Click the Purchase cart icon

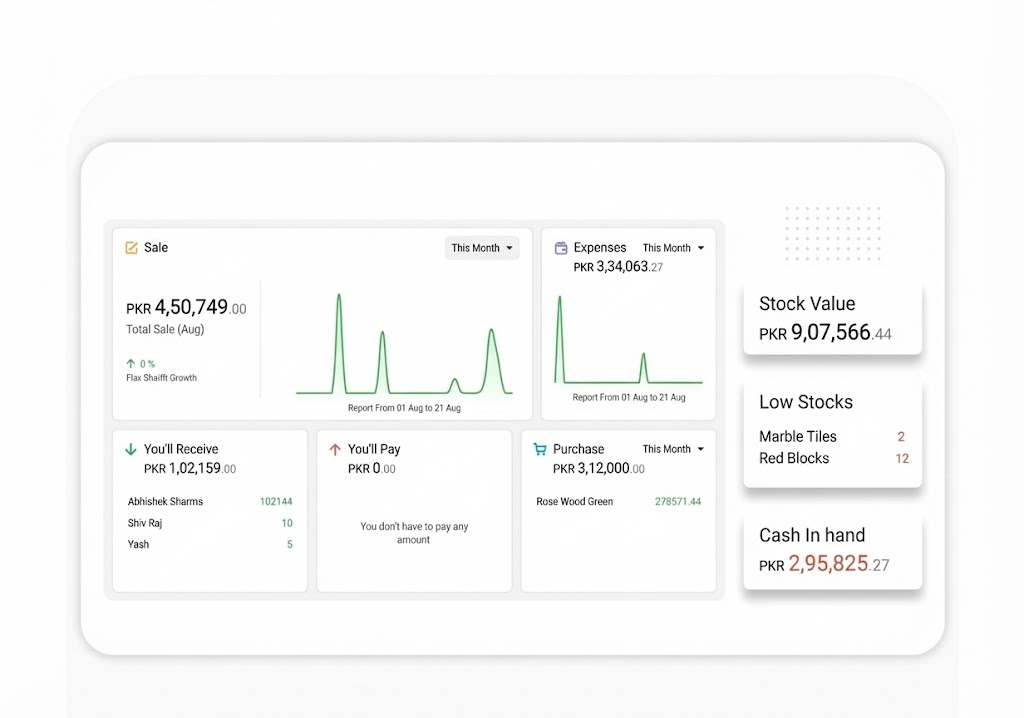tap(540, 450)
